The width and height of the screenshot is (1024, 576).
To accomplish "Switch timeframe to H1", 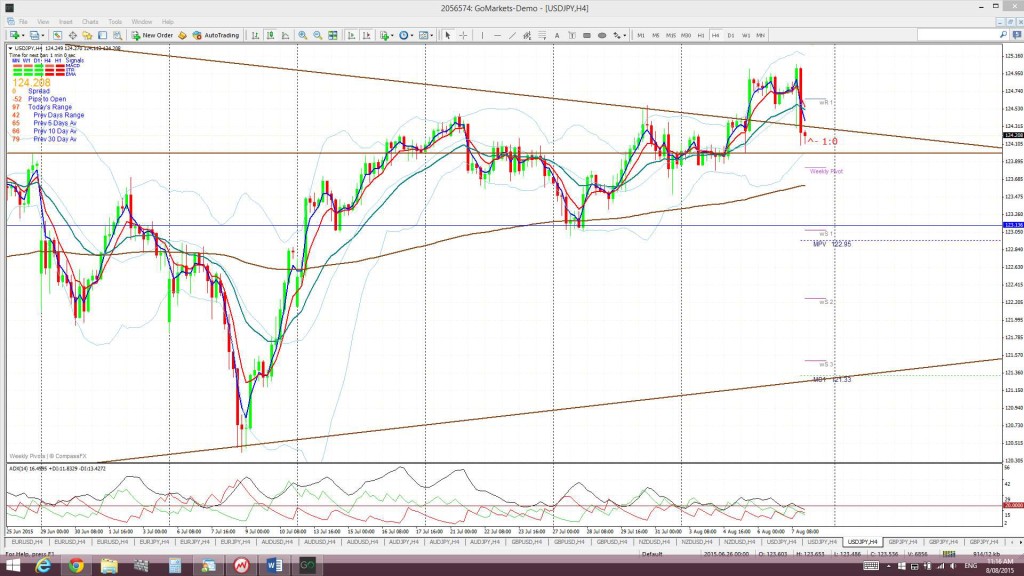I will pyautogui.click(x=701, y=35).
